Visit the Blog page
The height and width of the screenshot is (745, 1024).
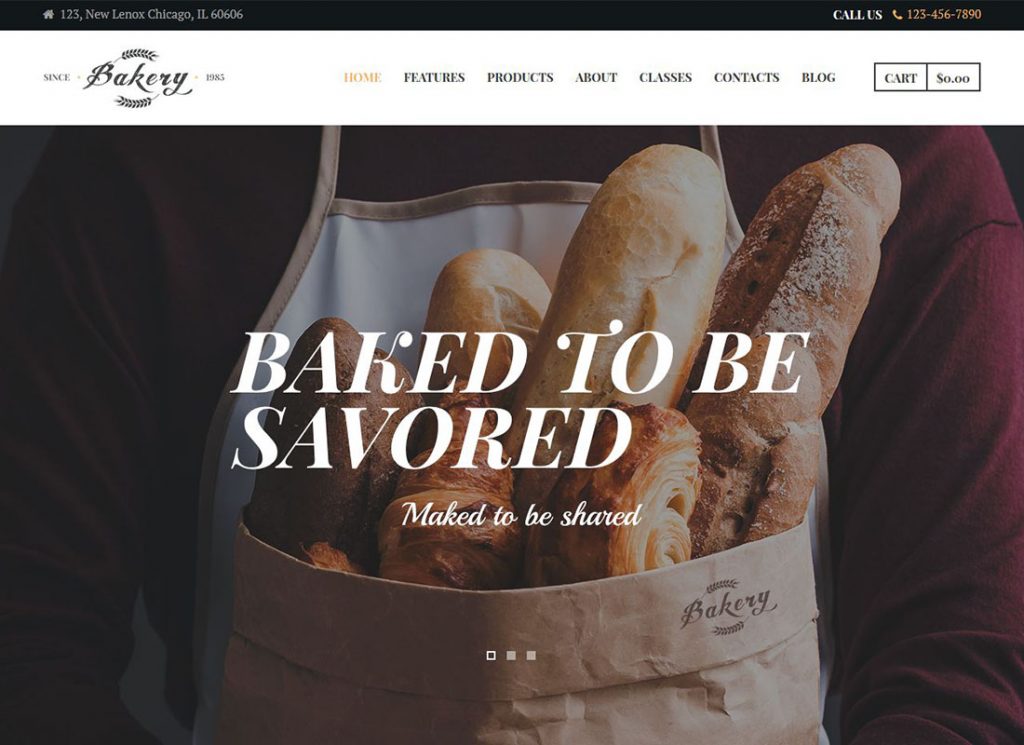pos(818,78)
